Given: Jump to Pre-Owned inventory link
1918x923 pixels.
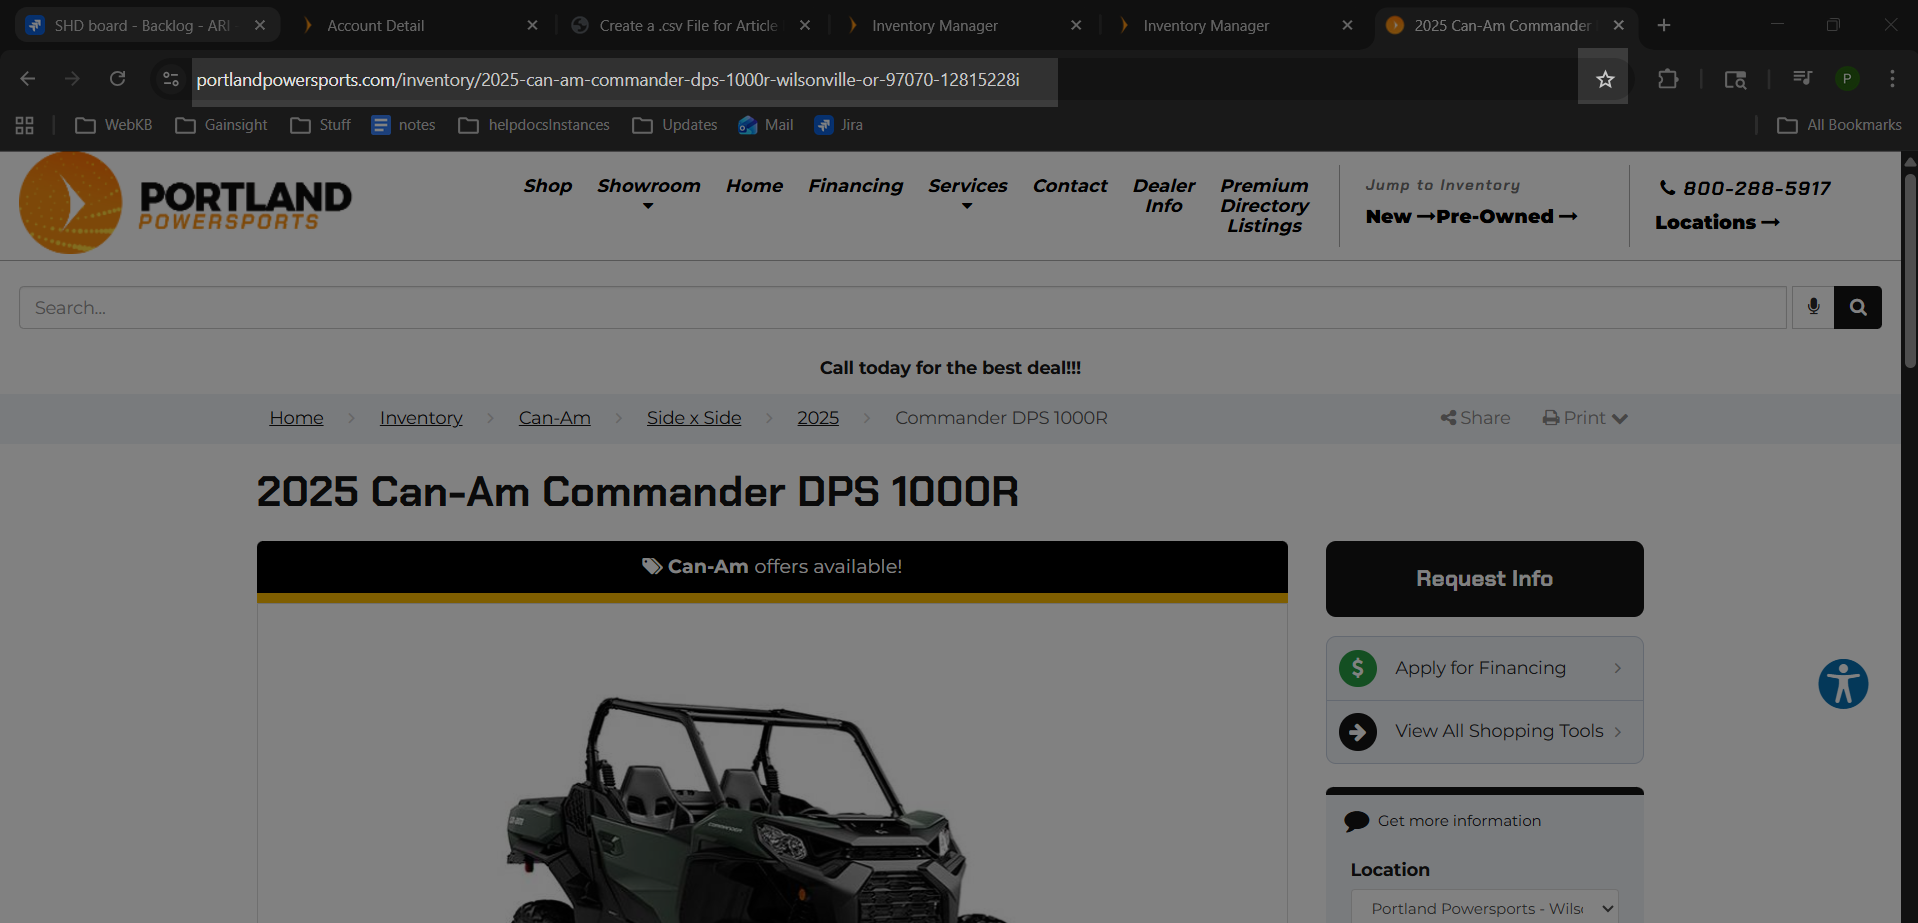Looking at the screenshot, I should [x=1507, y=217].
